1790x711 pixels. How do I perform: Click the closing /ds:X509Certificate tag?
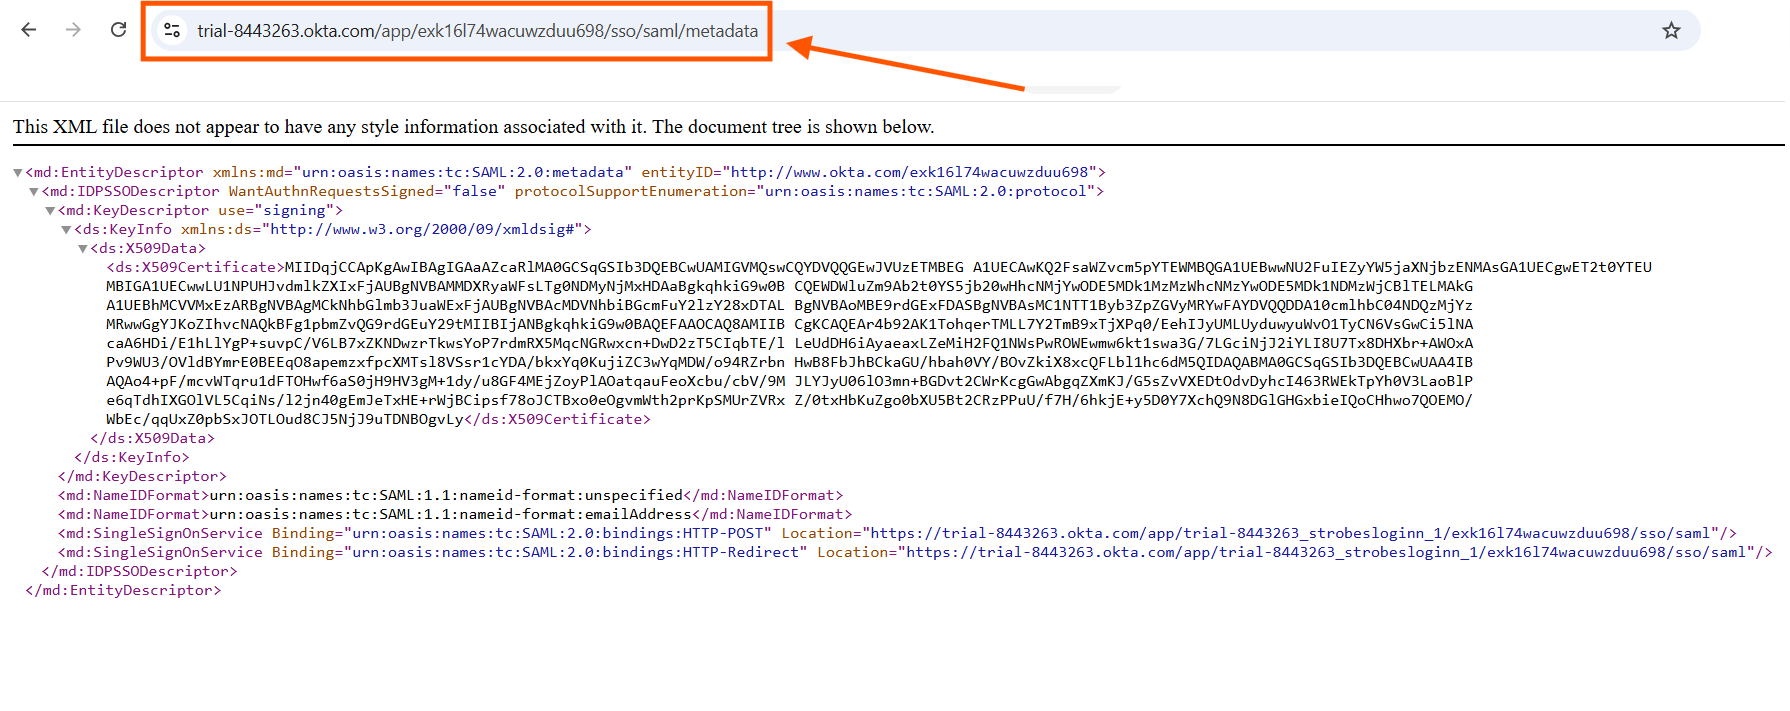coord(557,419)
